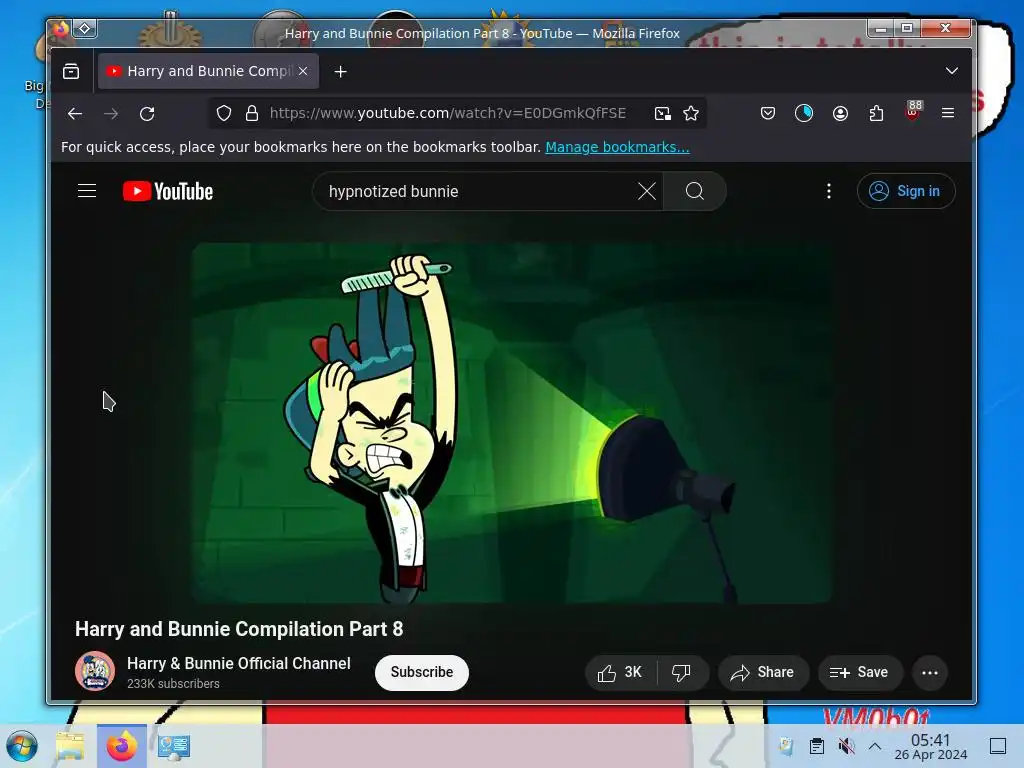This screenshot has height=768, width=1024.
Task: Clear the YouTube search query
Action: tap(647, 191)
